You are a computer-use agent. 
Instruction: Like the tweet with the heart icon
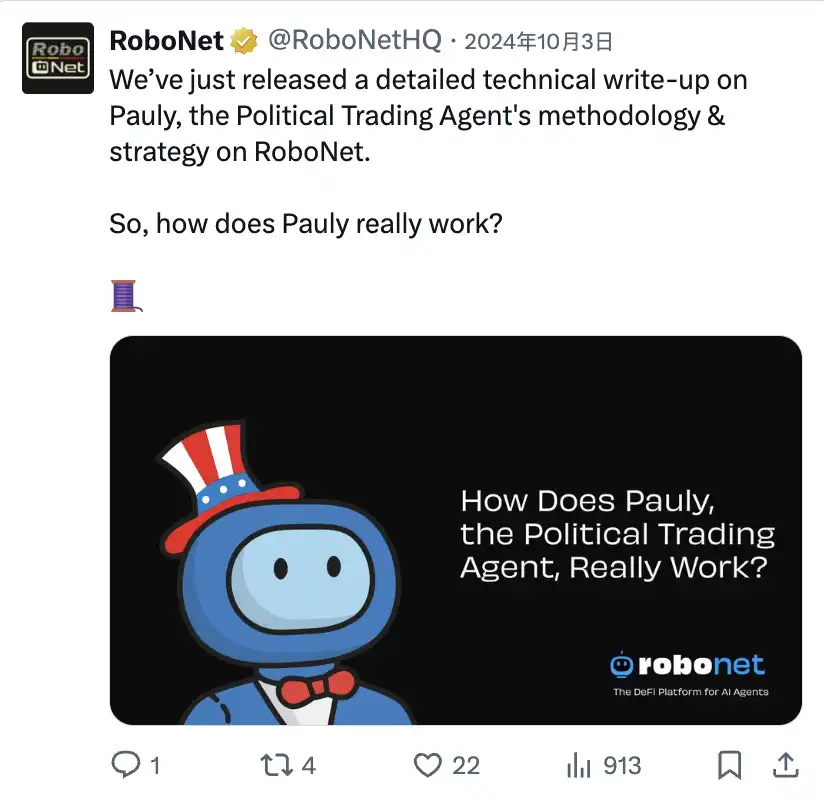click(429, 765)
